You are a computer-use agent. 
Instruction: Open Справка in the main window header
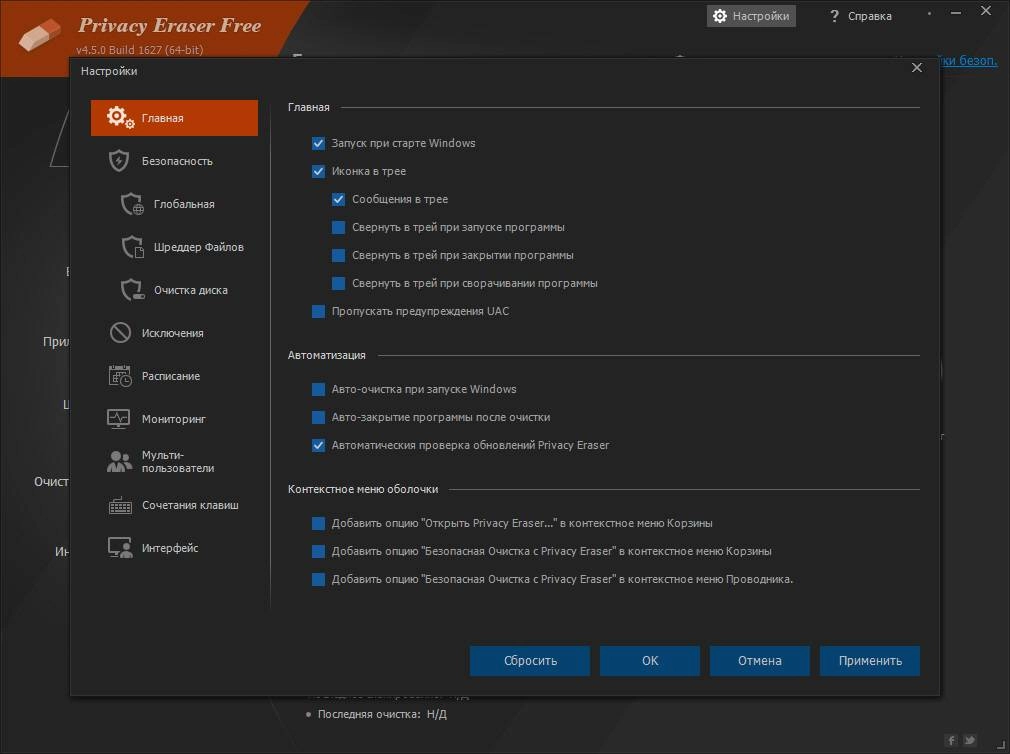click(x=861, y=16)
